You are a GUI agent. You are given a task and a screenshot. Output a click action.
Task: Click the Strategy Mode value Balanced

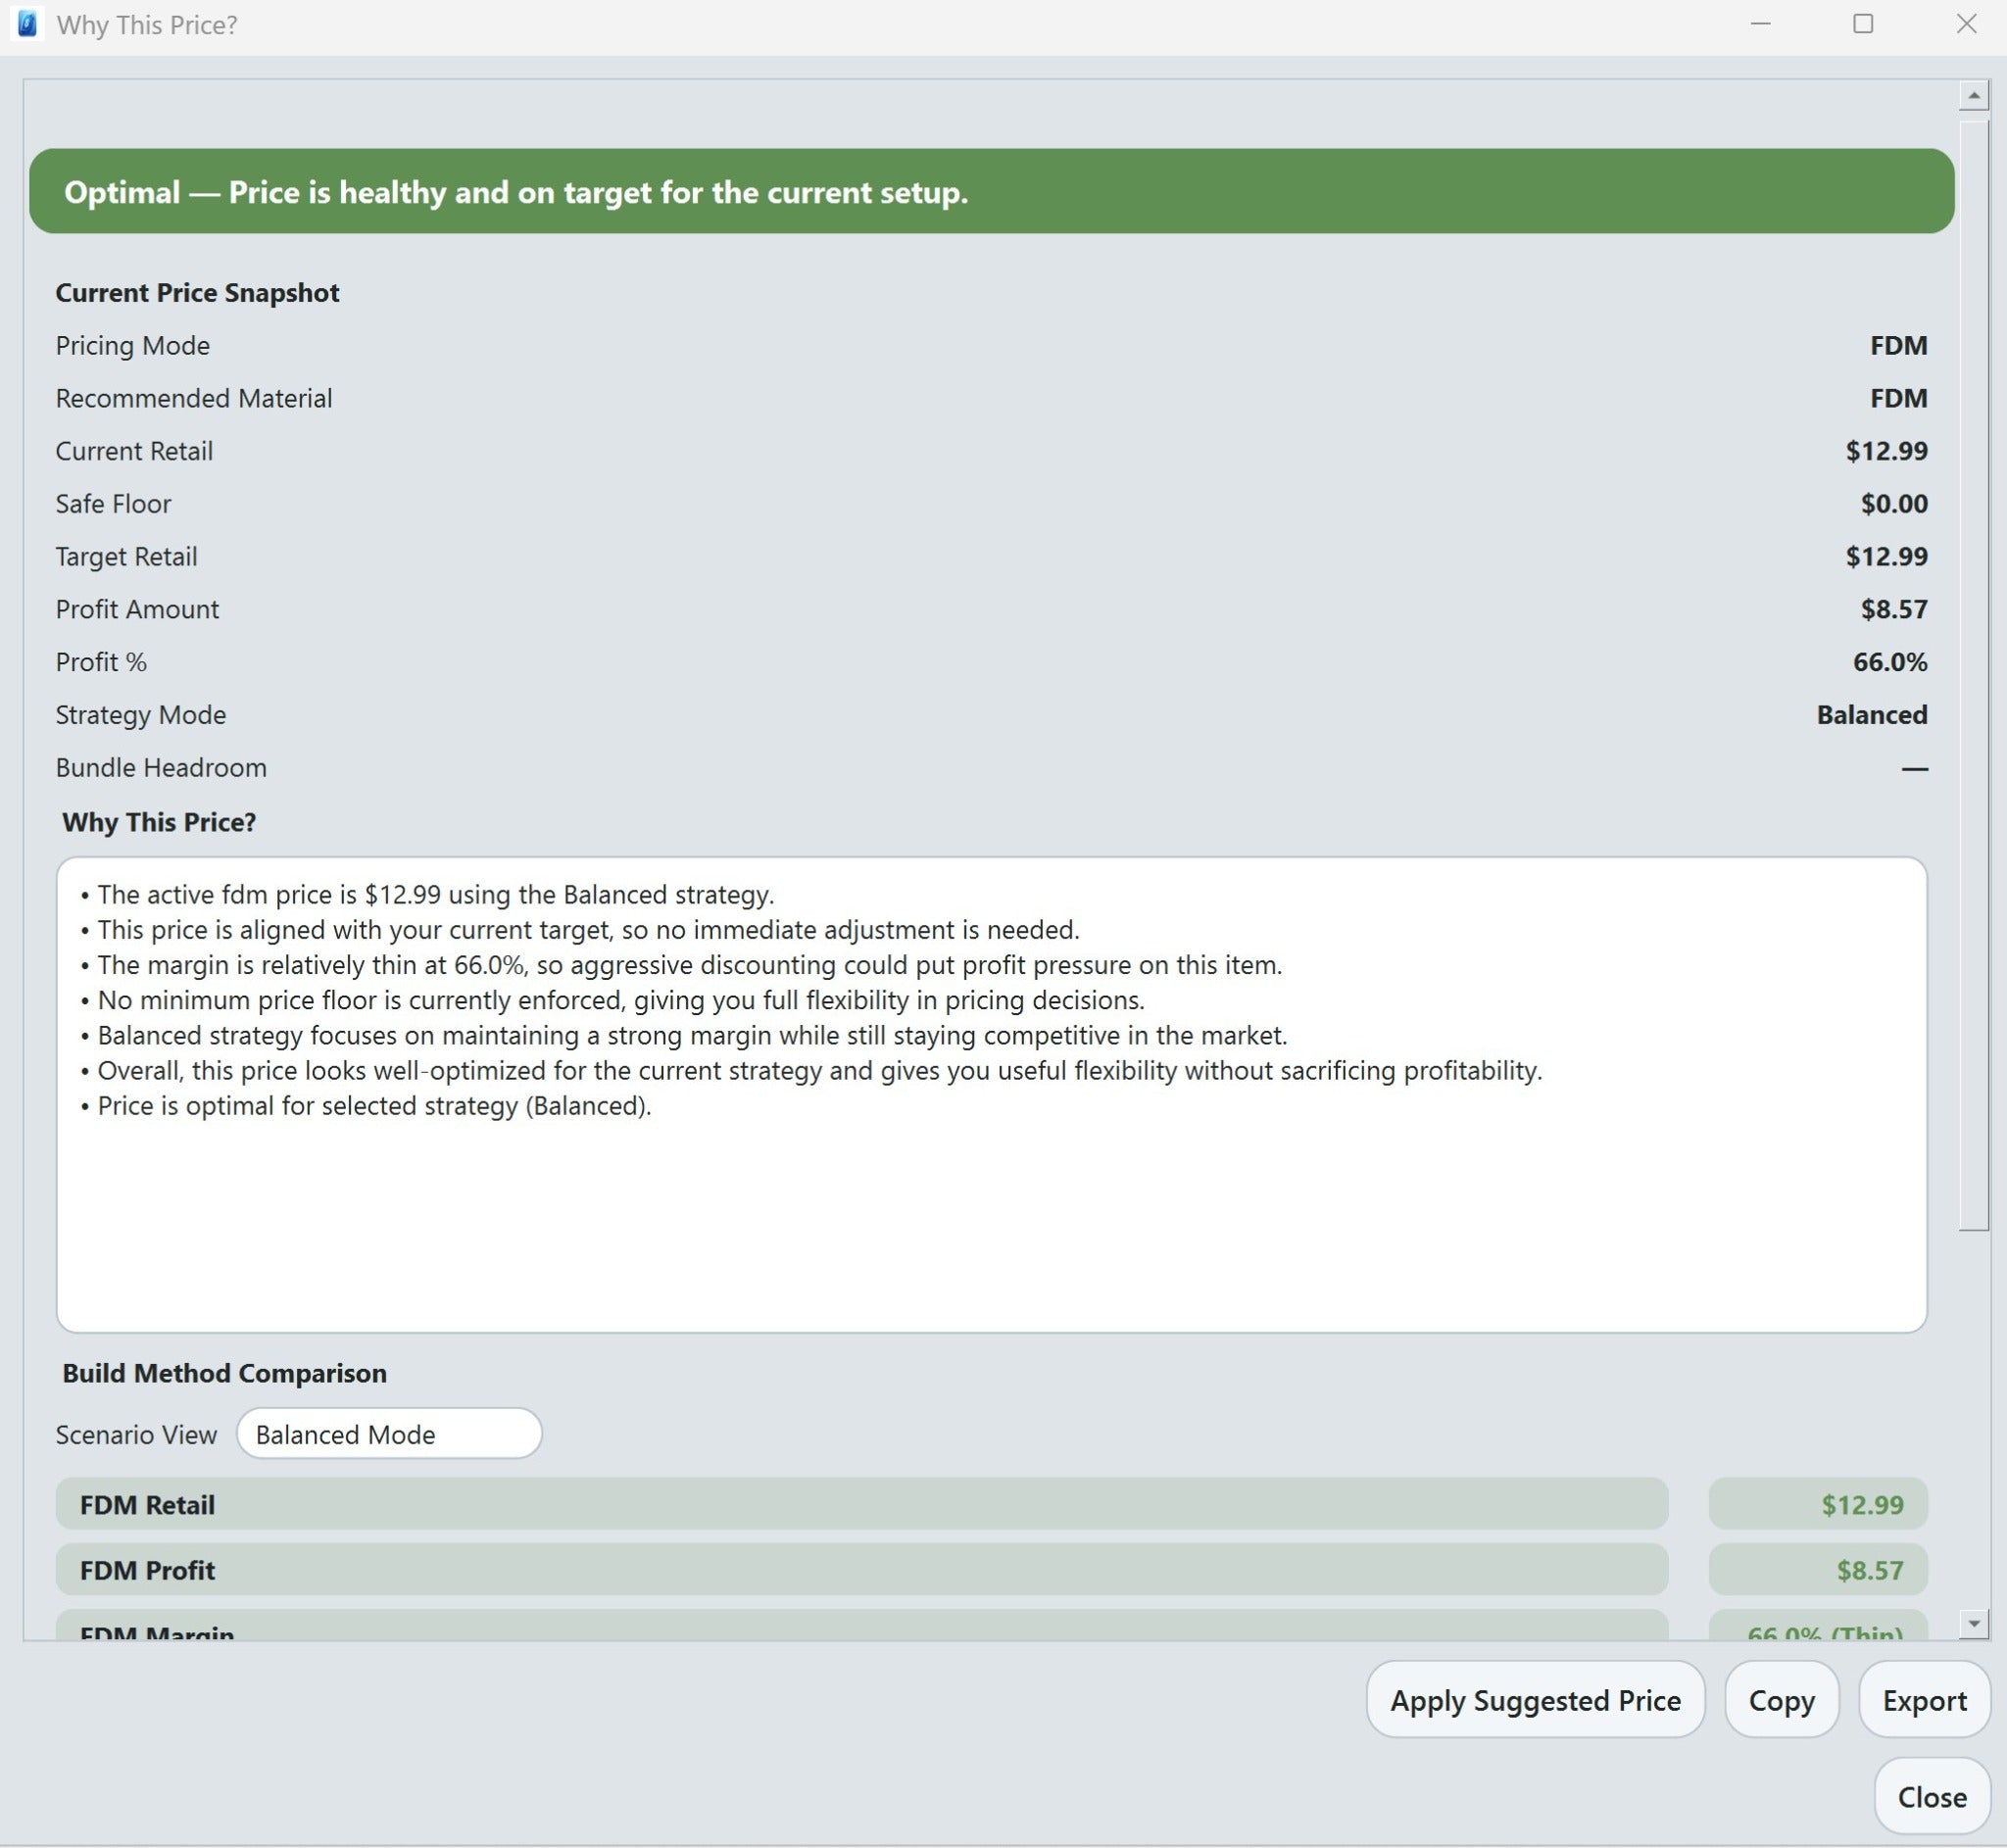click(x=1871, y=714)
